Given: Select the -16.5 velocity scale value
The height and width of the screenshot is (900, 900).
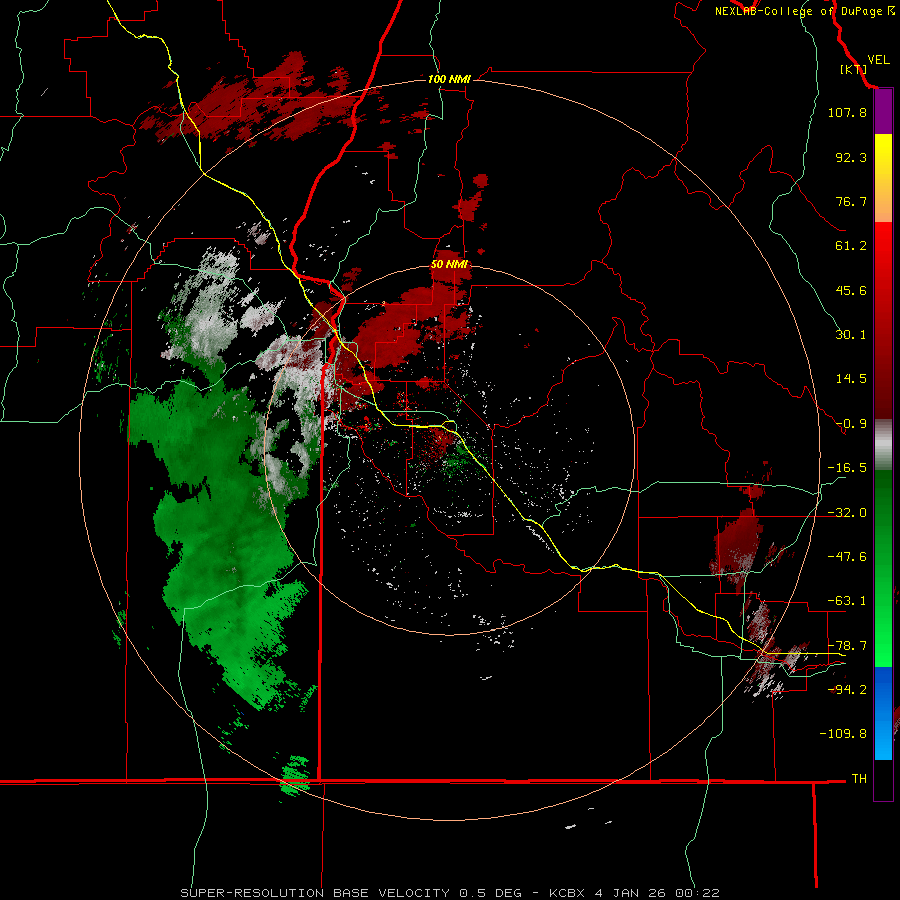Looking at the screenshot, I should click(847, 468).
